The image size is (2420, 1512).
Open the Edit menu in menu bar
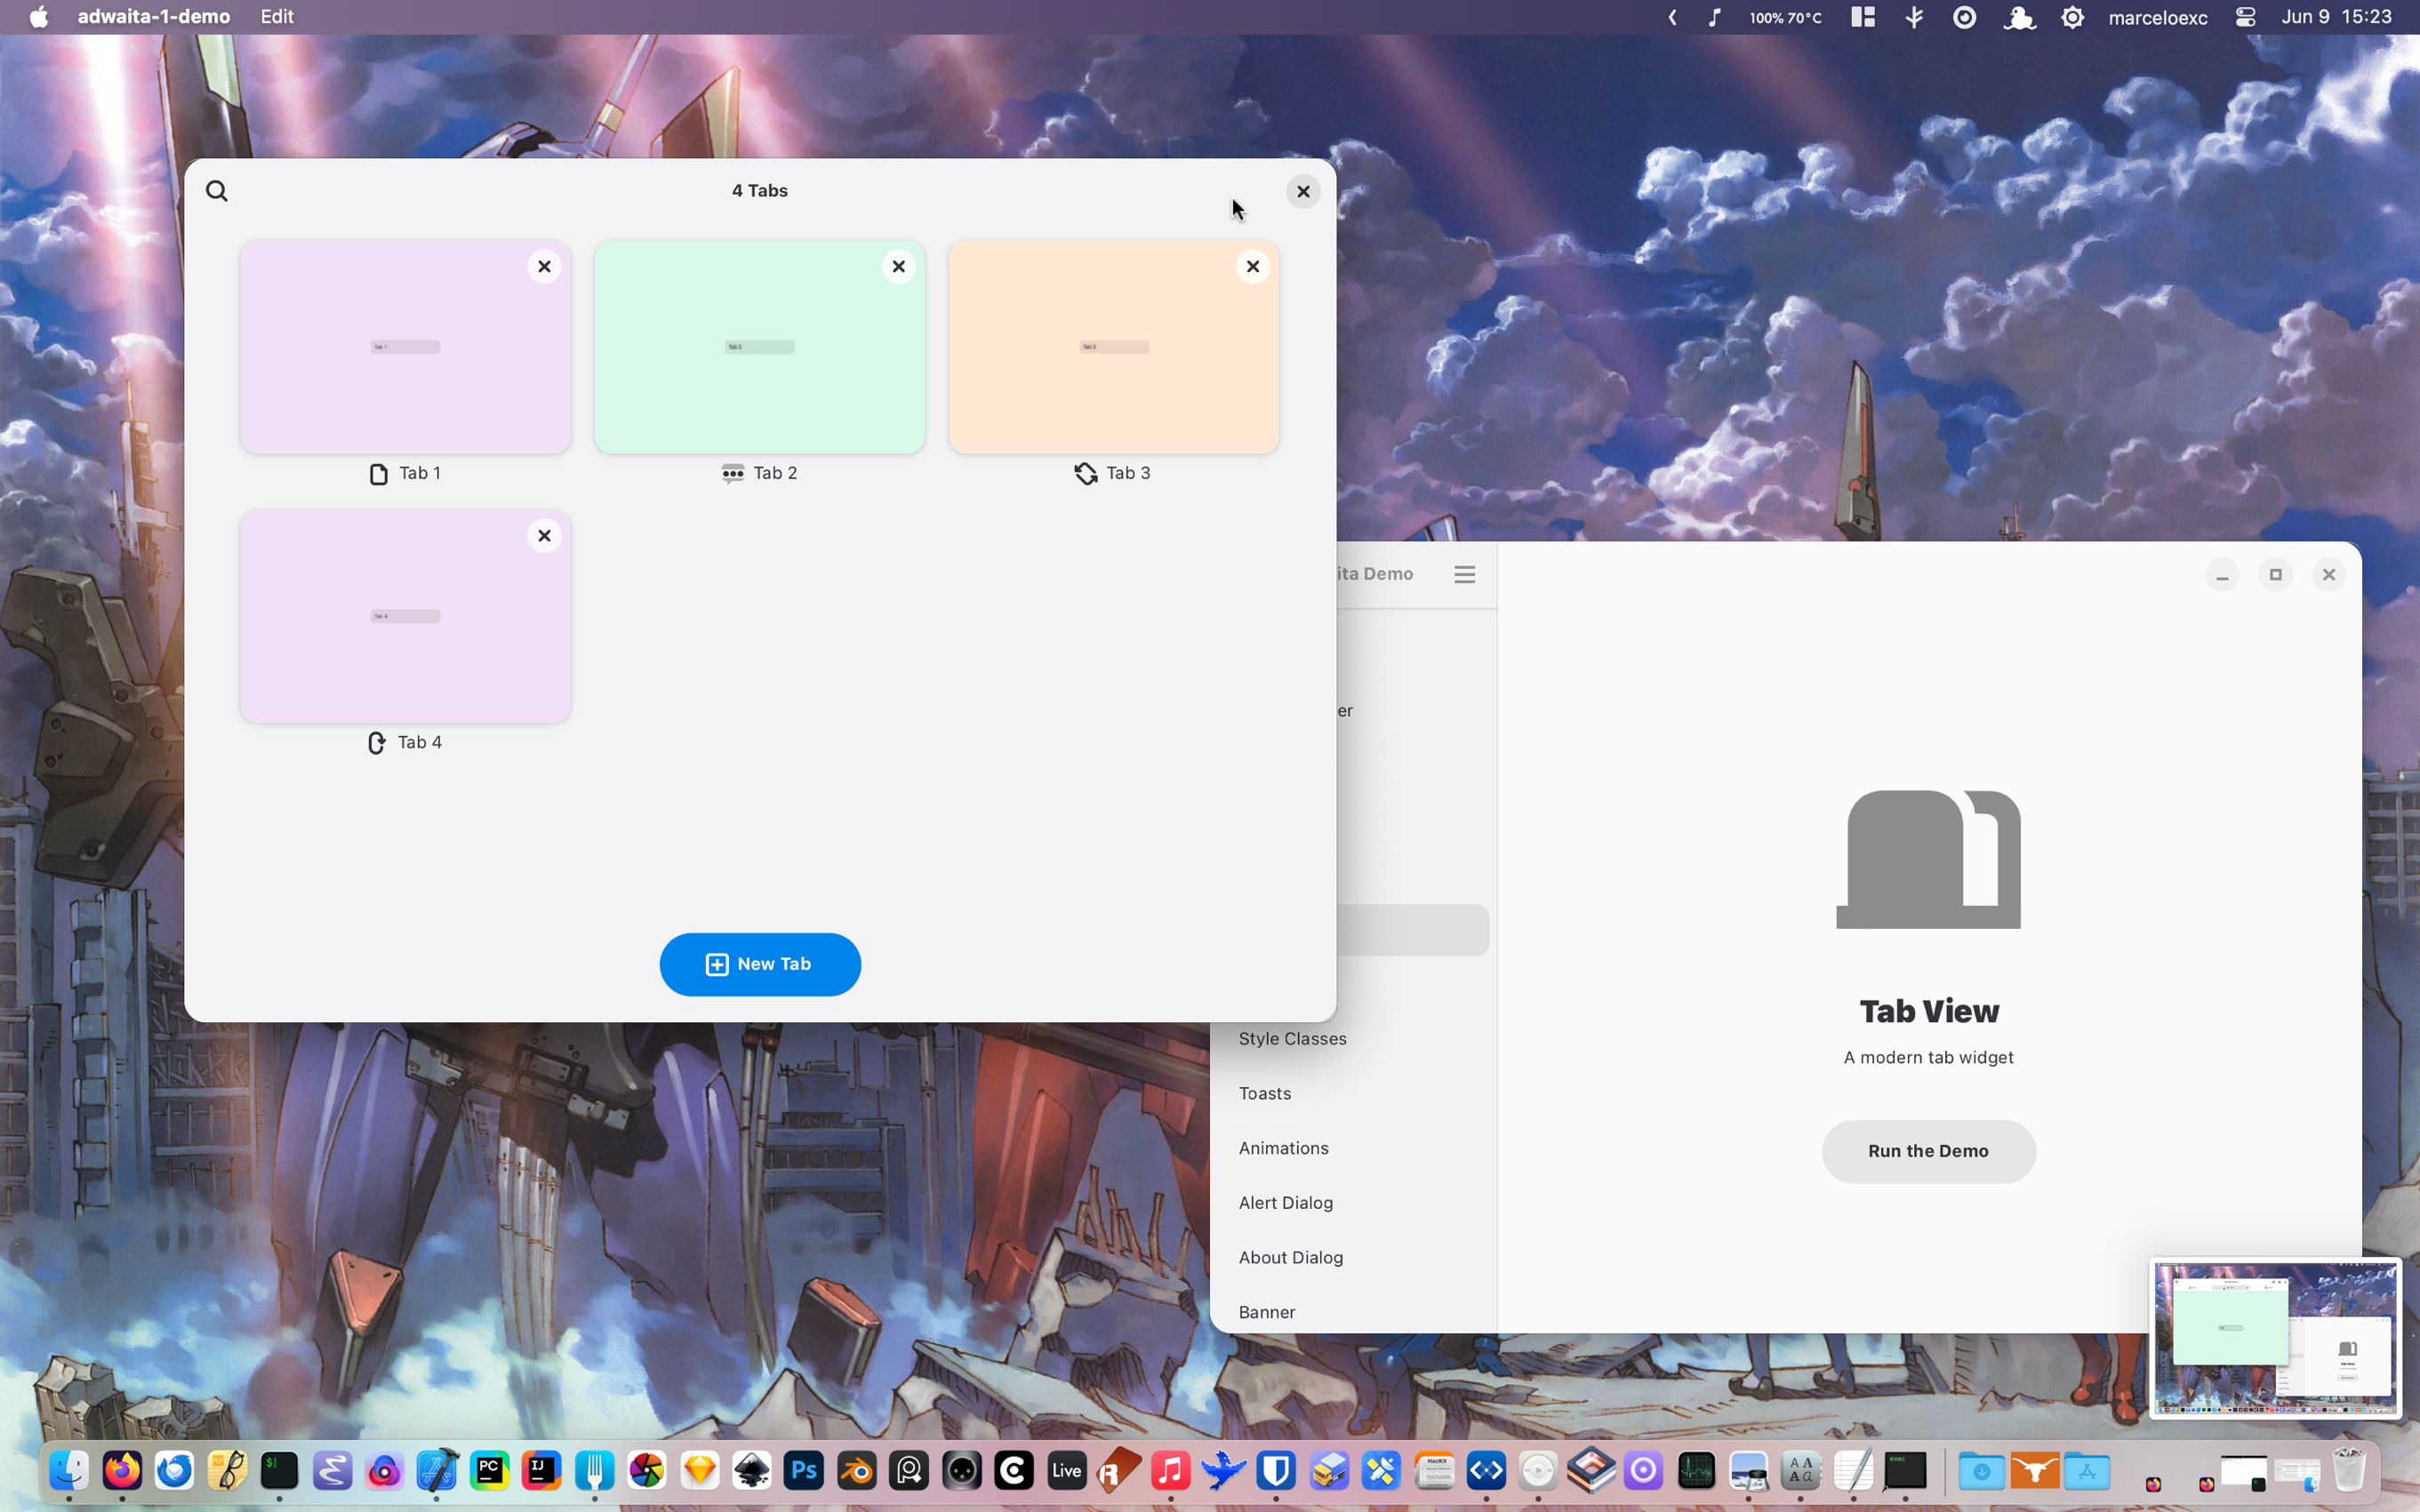coord(277,17)
